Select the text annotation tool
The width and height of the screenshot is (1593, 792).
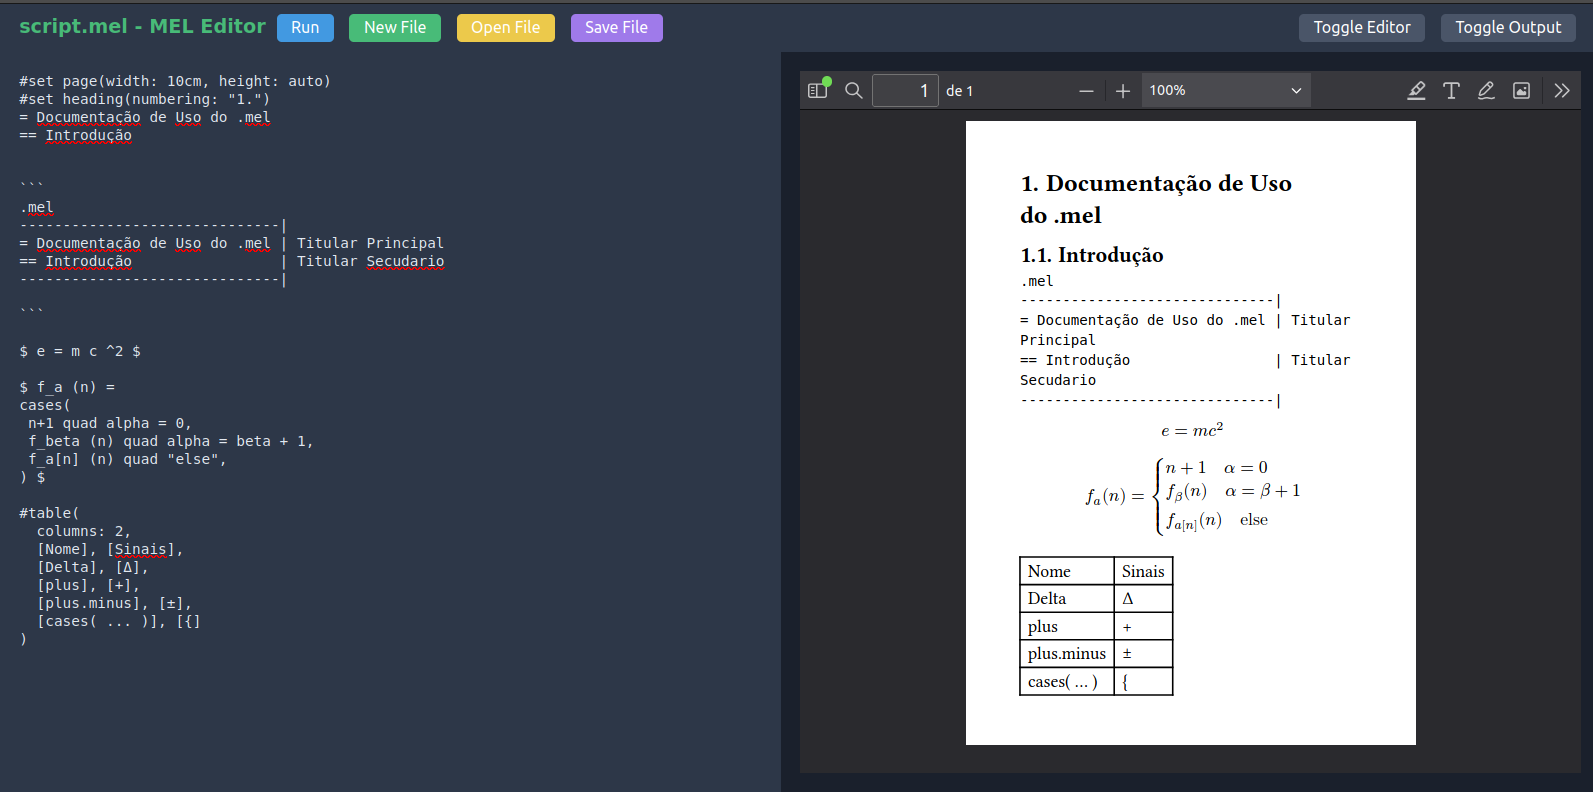pos(1451,91)
